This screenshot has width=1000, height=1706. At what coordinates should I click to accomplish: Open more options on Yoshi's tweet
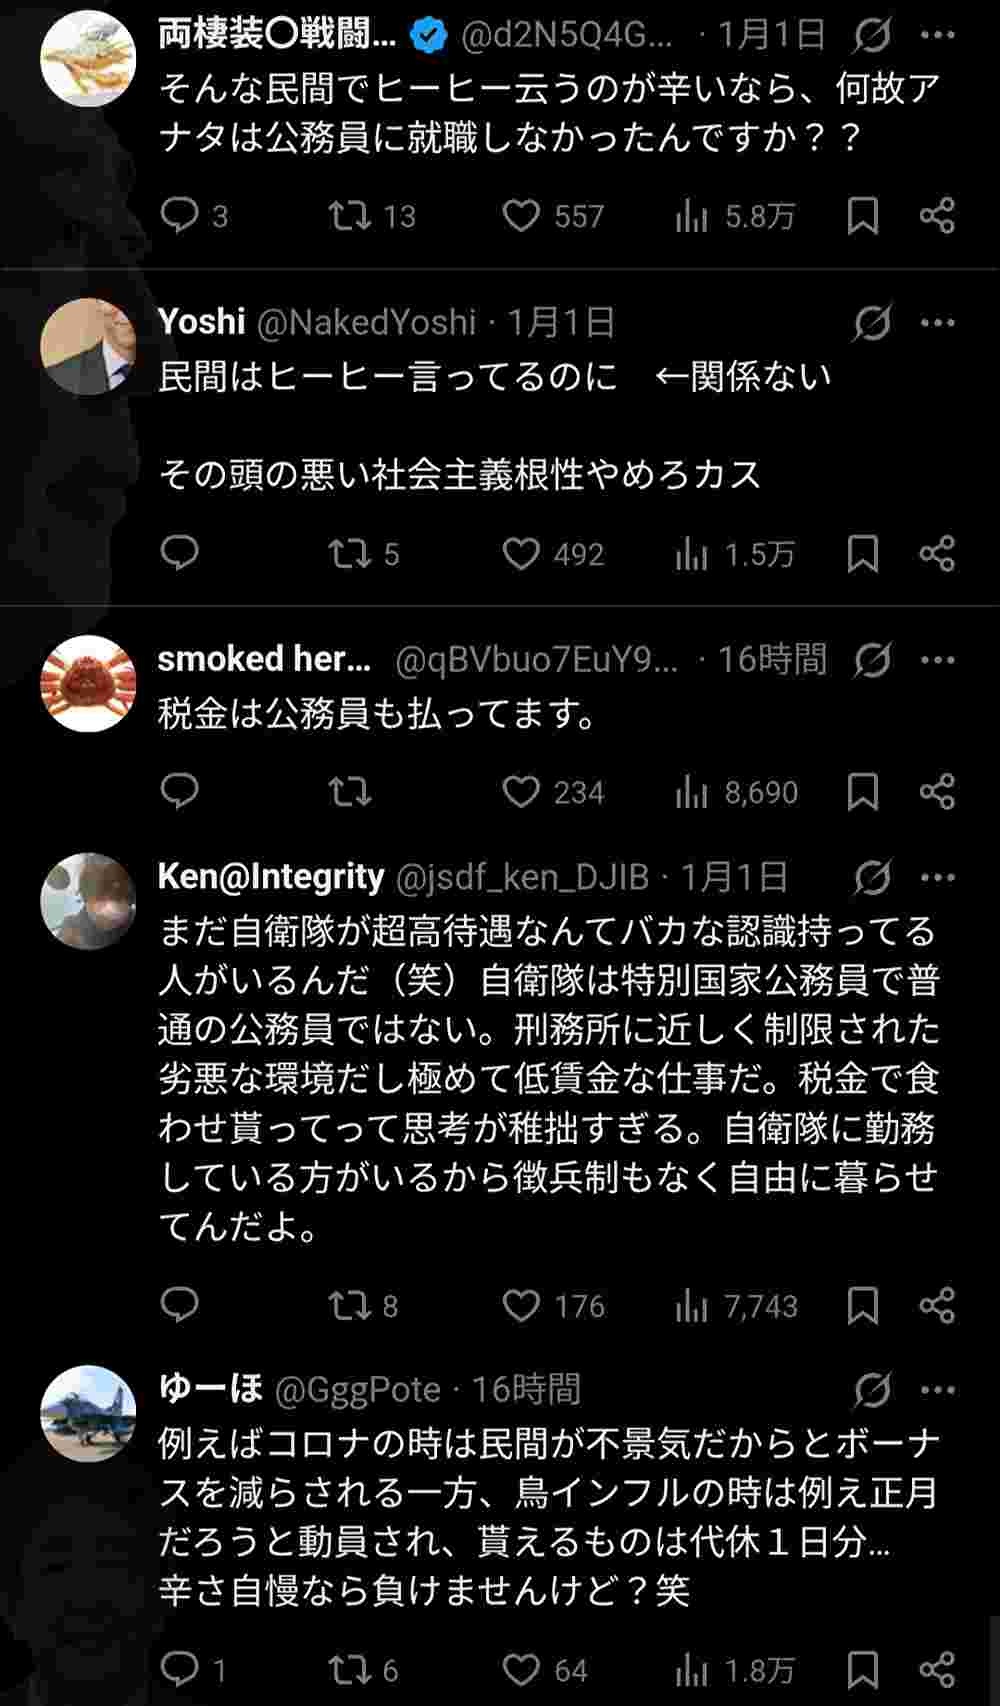(x=937, y=323)
